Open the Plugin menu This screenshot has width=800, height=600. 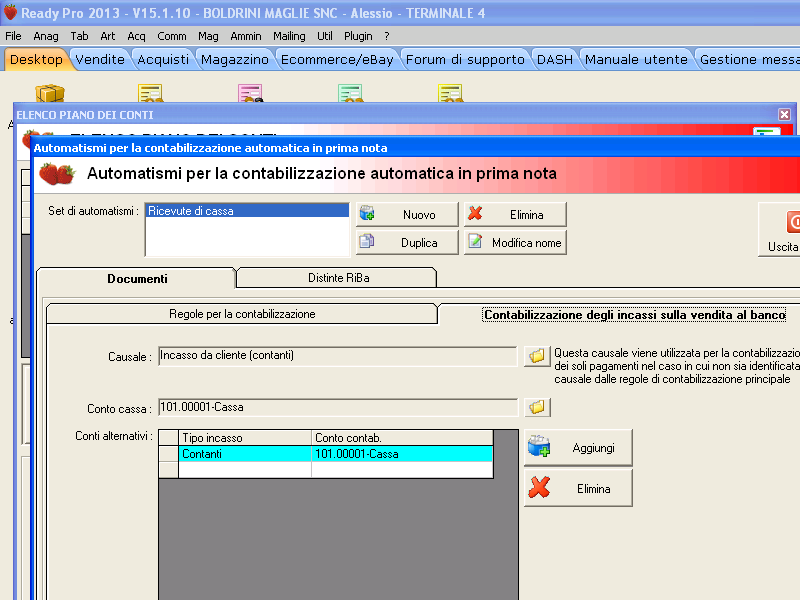[358, 36]
